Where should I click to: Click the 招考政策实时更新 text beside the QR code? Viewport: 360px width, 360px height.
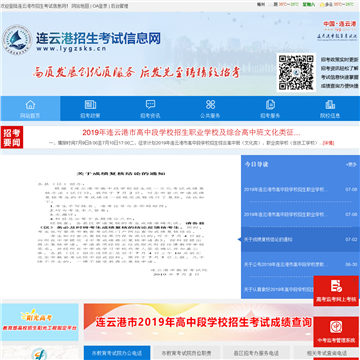click(340, 59)
